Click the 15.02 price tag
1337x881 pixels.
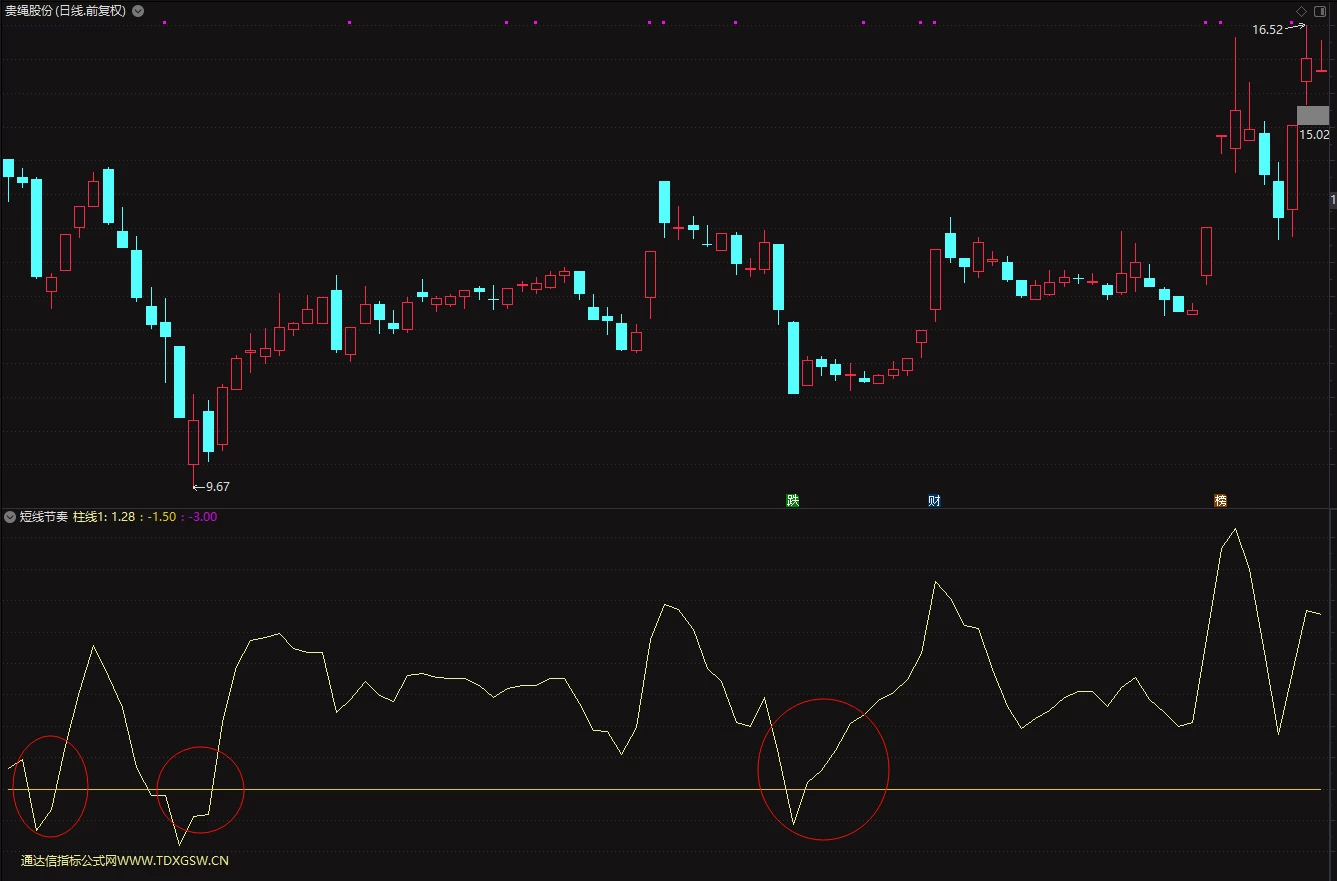tap(1314, 134)
